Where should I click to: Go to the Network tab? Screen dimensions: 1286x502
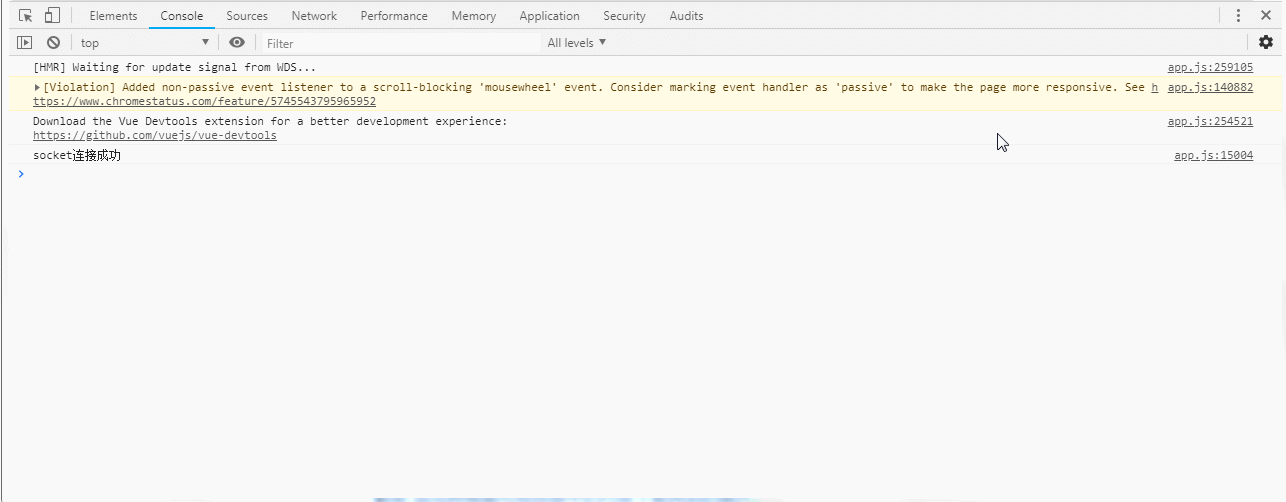click(314, 16)
